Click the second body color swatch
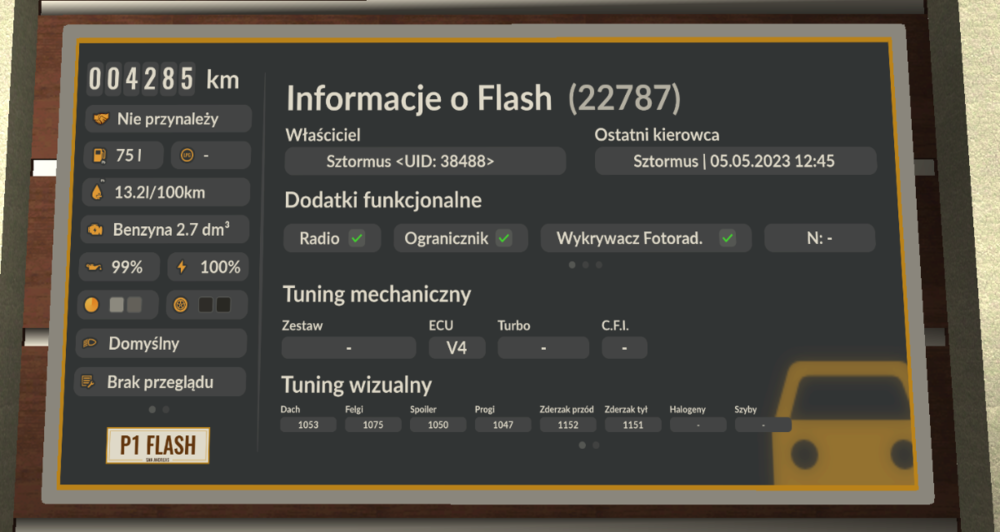The width and height of the screenshot is (1000, 532). (x=135, y=305)
